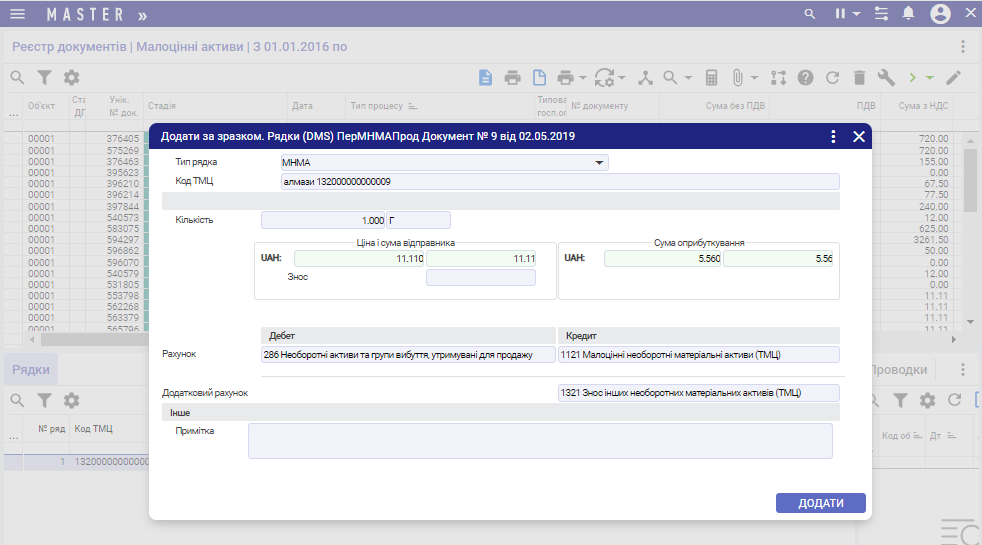The height and width of the screenshot is (545, 982).
Task: Click the vertical scrollbar of the documents table
Action: pyautogui.click(x=969, y=180)
